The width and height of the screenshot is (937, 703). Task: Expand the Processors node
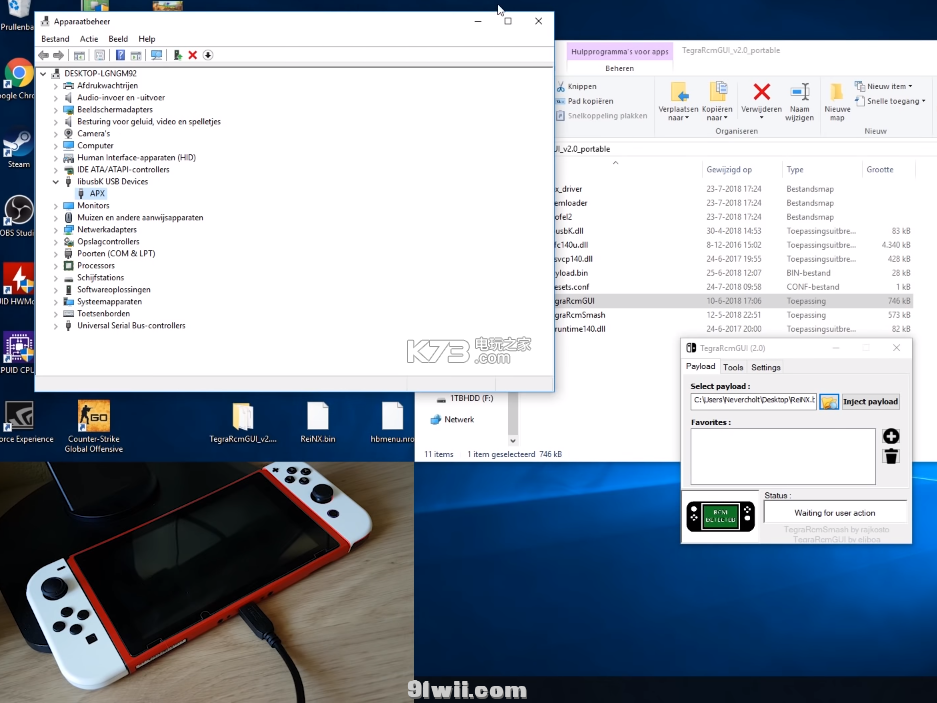56,265
